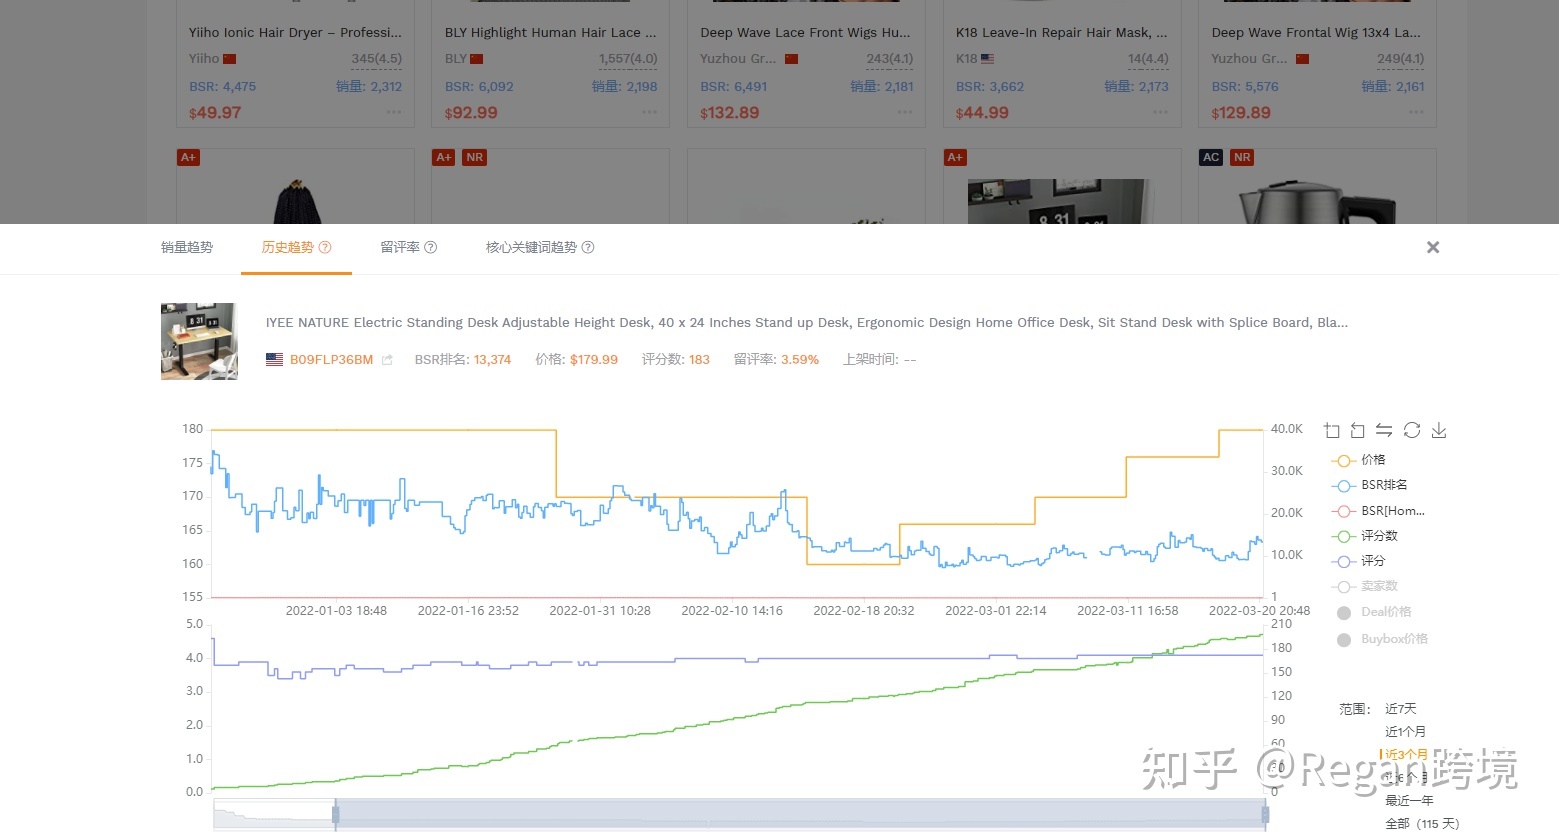The image size is (1559, 840).
Task: Click US flag beside K18 brand
Action: coord(988,59)
